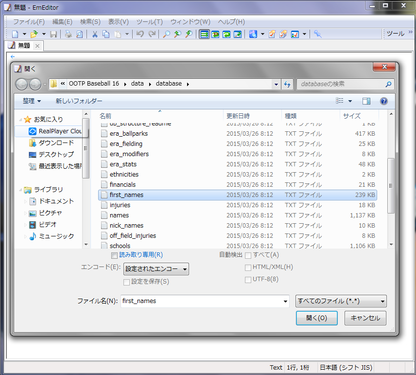Check the すべて(A) auto-detect checkbox
The height and width of the screenshot is (375, 416).
pyautogui.click(x=248, y=255)
